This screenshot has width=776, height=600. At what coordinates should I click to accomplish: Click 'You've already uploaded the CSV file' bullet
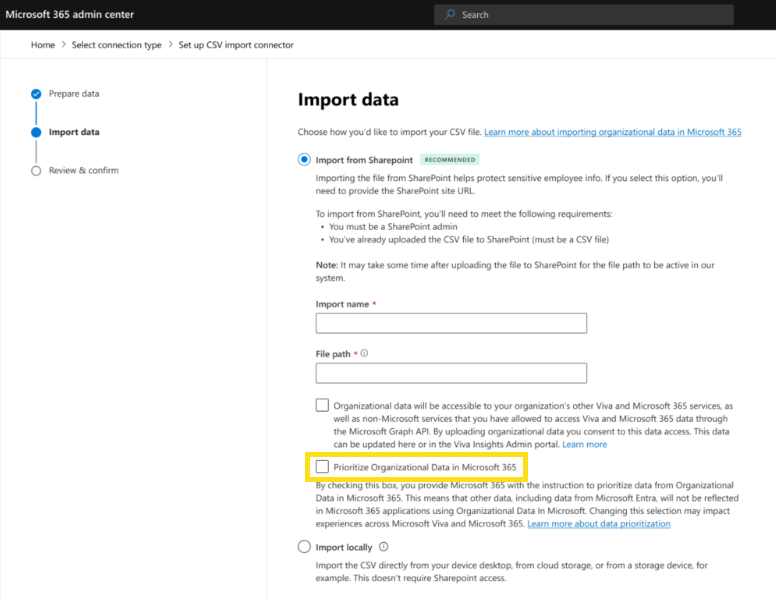[469, 240]
